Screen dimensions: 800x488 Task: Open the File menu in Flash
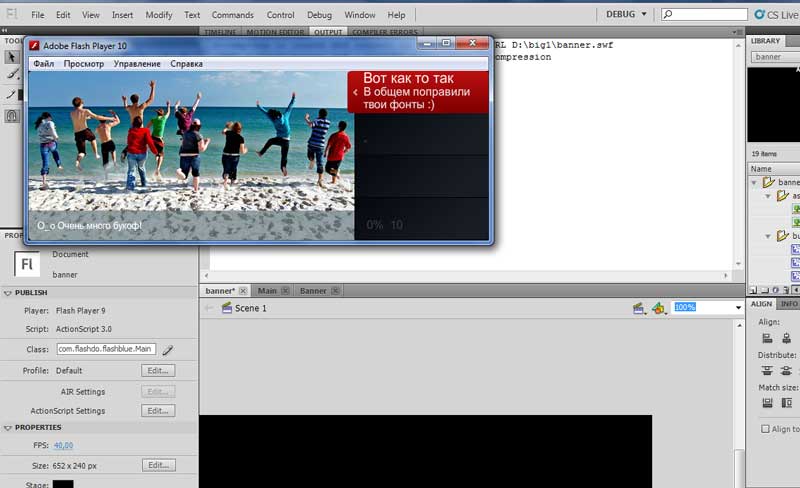[38, 15]
